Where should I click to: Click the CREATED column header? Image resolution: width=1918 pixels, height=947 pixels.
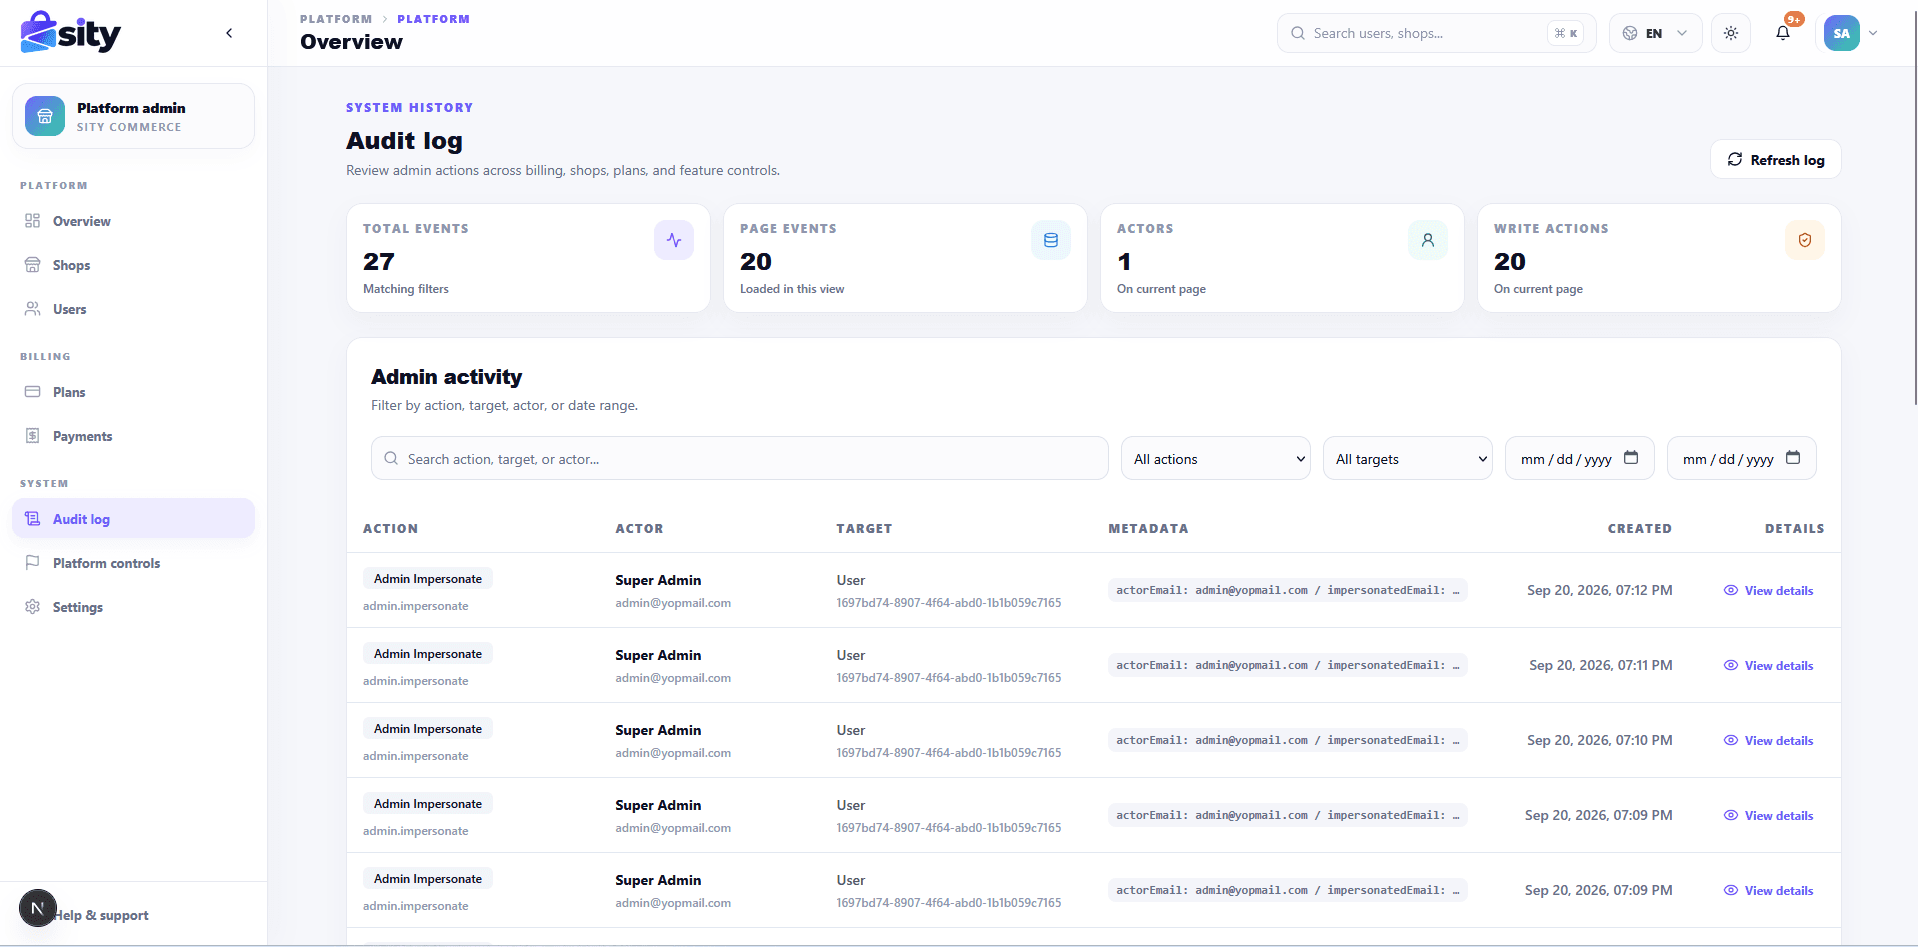[1639, 529]
